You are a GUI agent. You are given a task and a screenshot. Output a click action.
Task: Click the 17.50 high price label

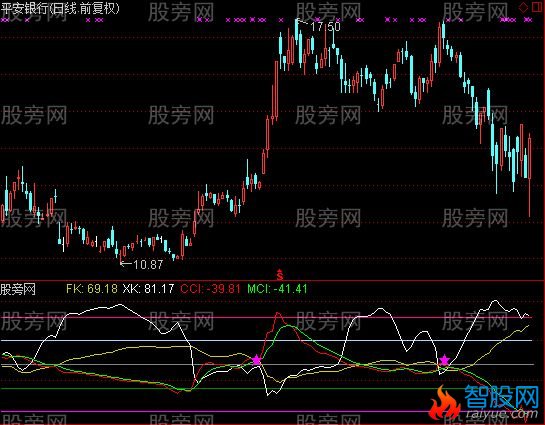coord(325,27)
